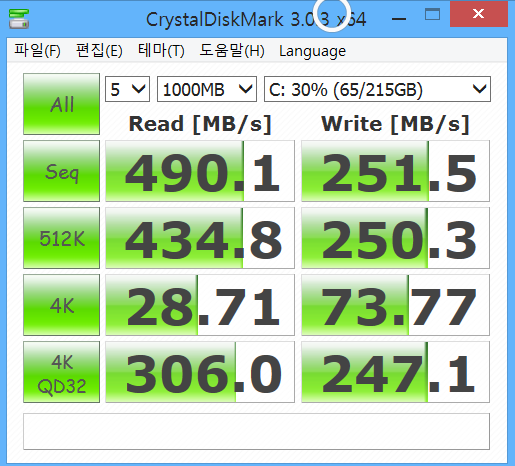Viewport: 515px width, 466px height.
Task: Expand the 1000MB test size dropdown
Action: pyautogui.click(x=207, y=89)
